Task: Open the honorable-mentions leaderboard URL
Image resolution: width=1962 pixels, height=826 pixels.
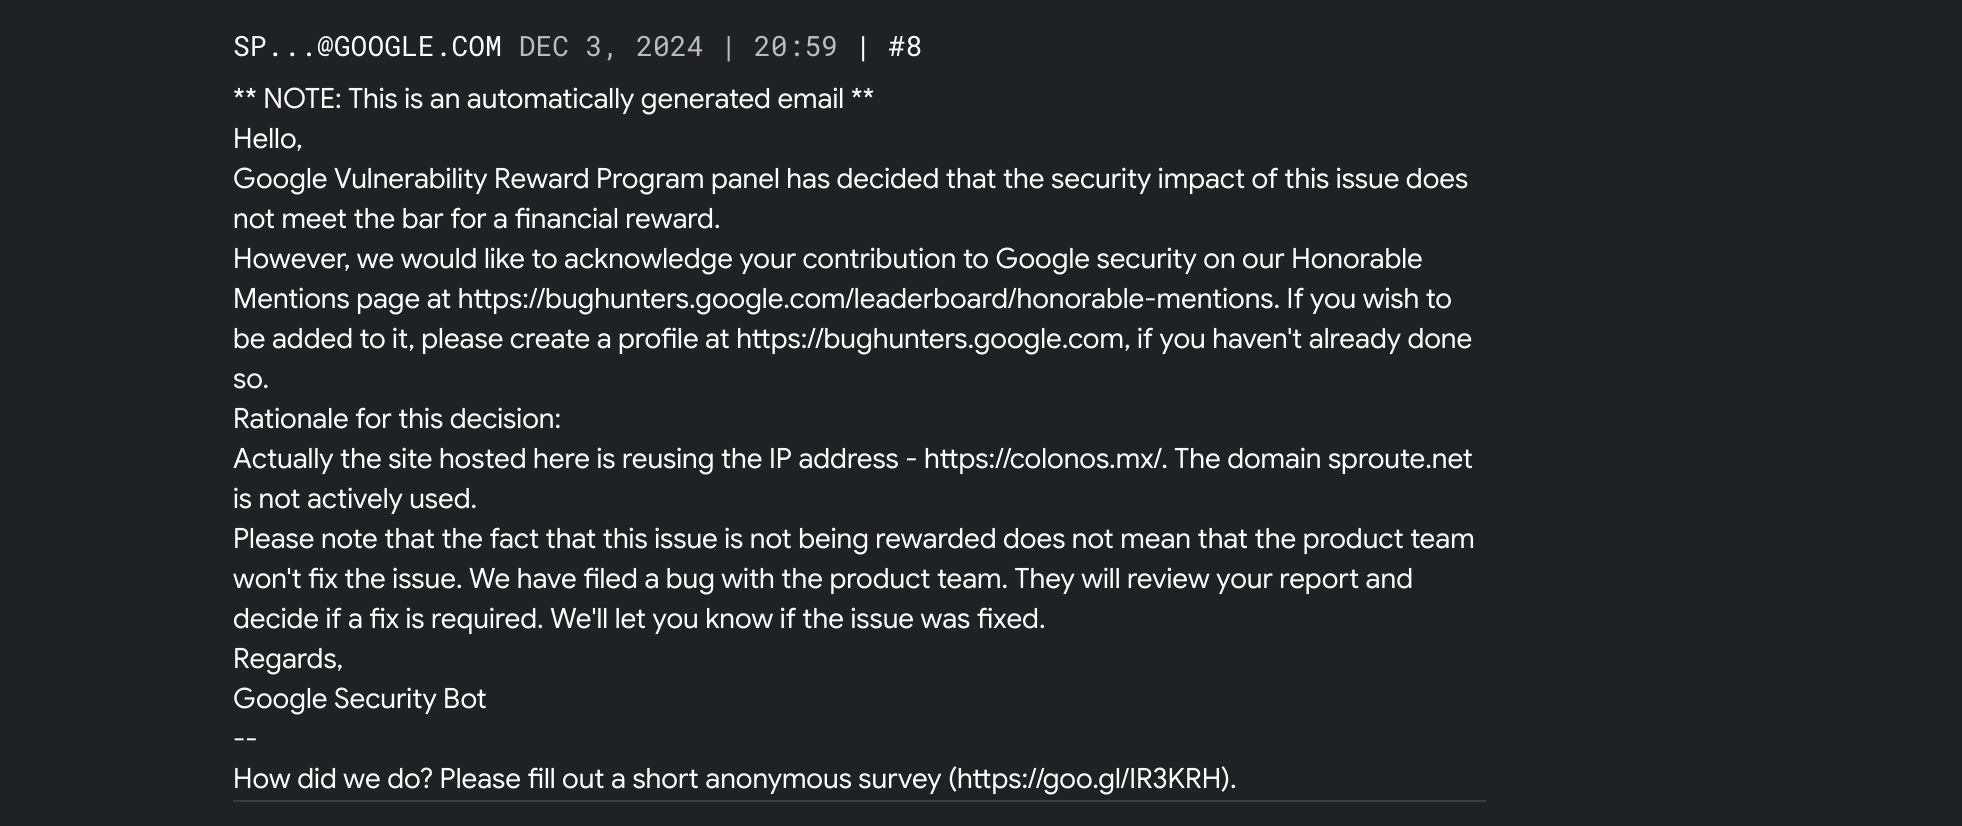Action: 866,299
